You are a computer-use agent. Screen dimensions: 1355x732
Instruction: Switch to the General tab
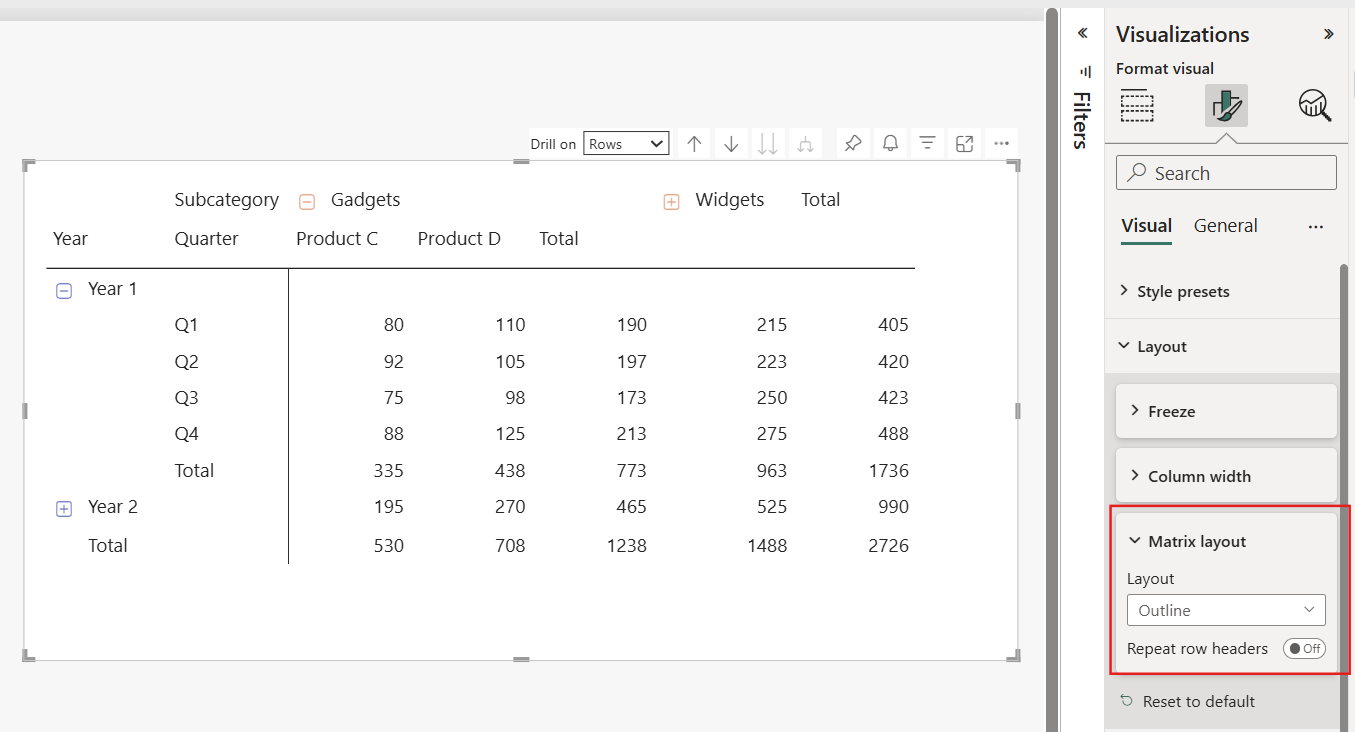(1225, 226)
